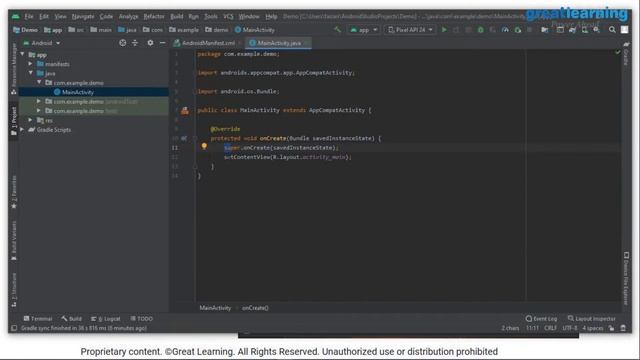Collapse the app module node

pos(22,54)
